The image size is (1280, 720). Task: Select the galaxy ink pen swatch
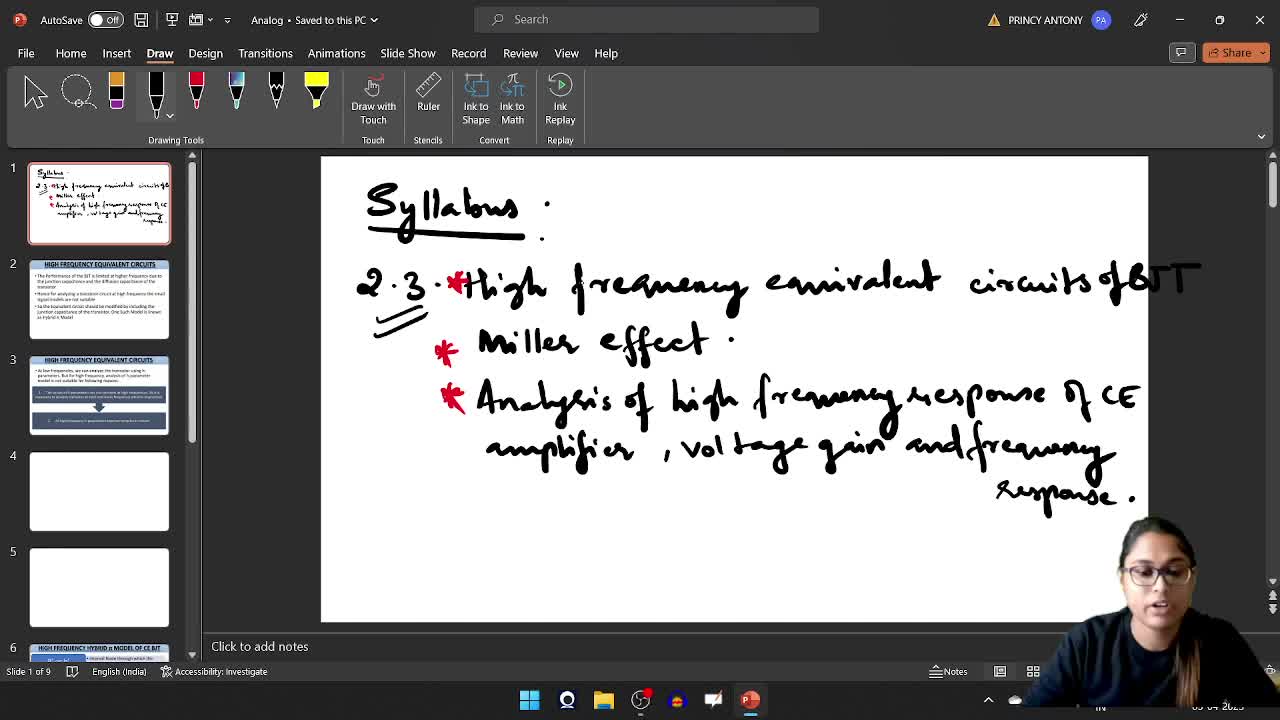tap(236, 92)
